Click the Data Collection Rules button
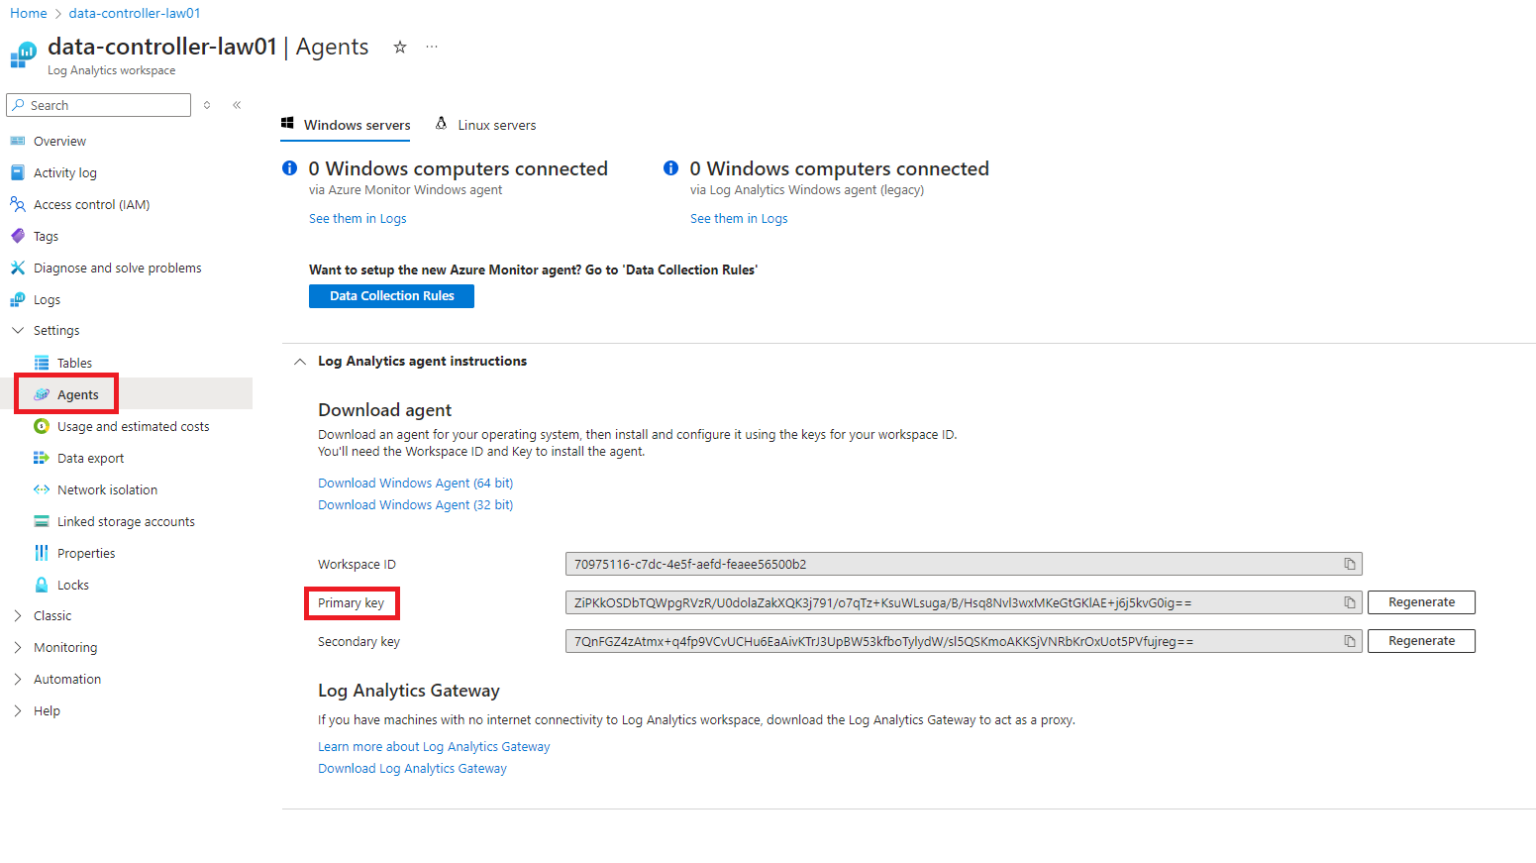The image size is (1536, 863). click(x=391, y=296)
